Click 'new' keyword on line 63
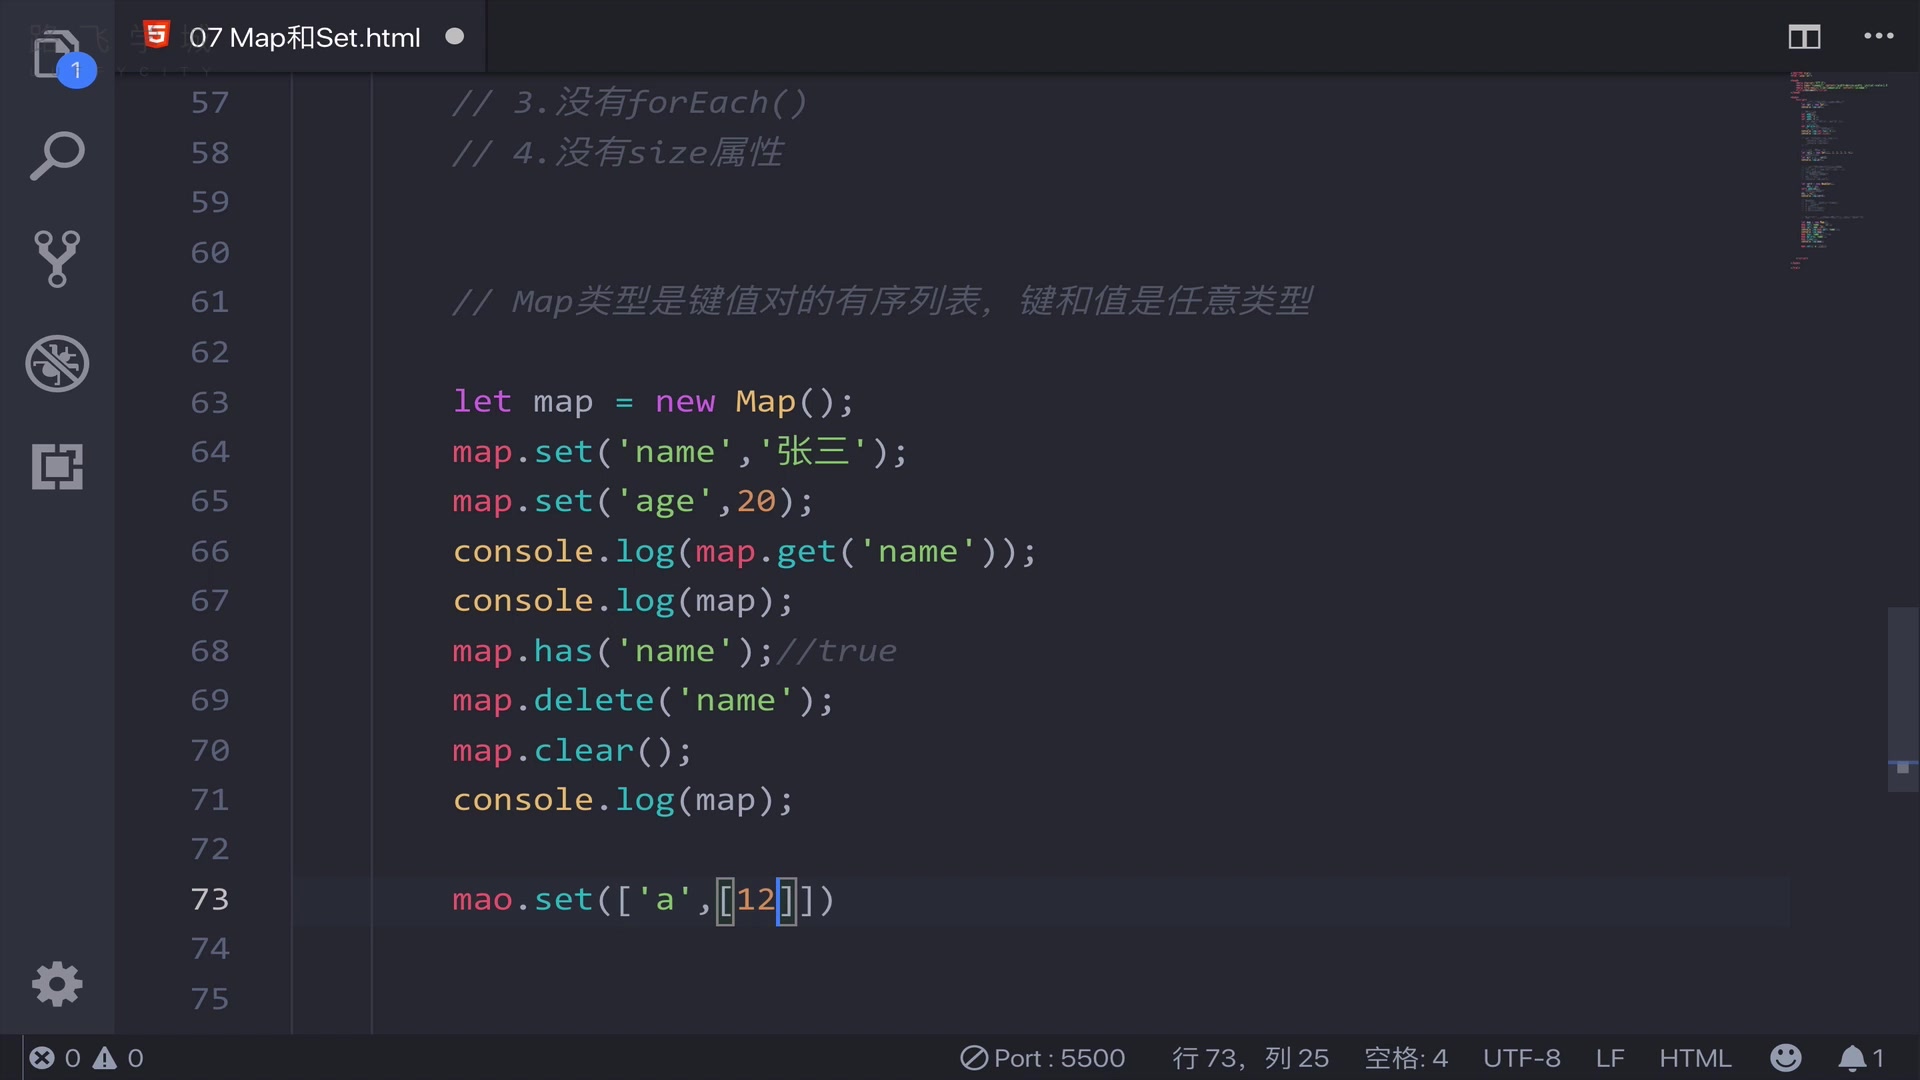The height and width of the screenshot is (1080, 1920). pyautogui.click(x=685, y=401)
